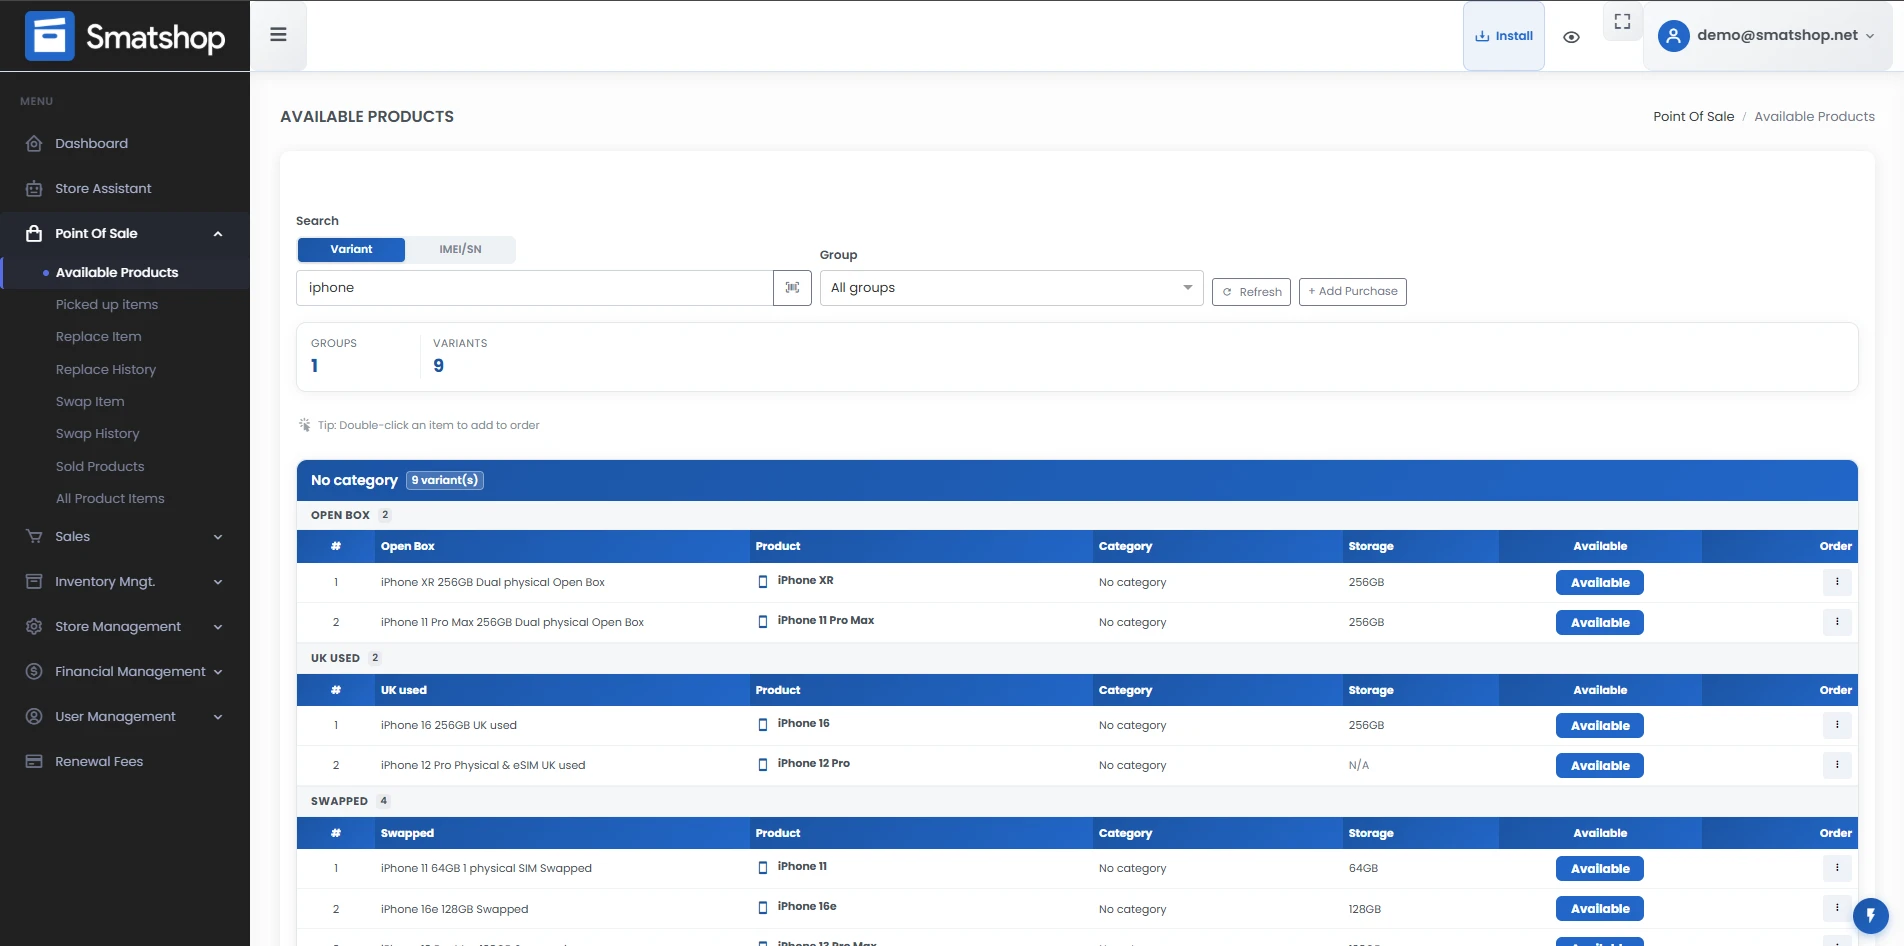Click the barcode scan icon beside search
The width and height of the screenshot is (1904, 946).
point(792,288)
